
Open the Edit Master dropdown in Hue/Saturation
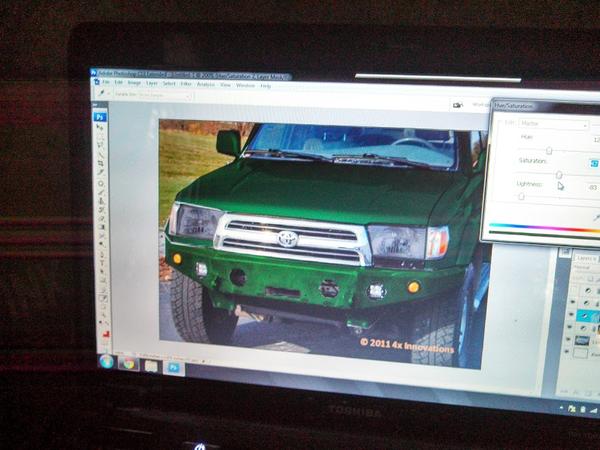pos(553,124)
